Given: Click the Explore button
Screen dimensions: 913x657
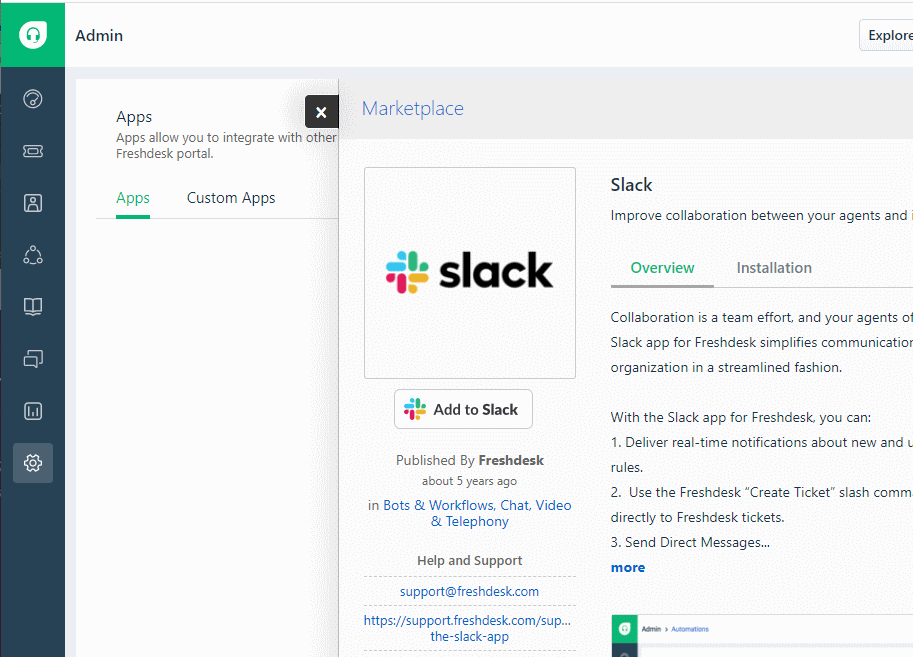Looking at the screenshot, I should [x=886, y=36].
